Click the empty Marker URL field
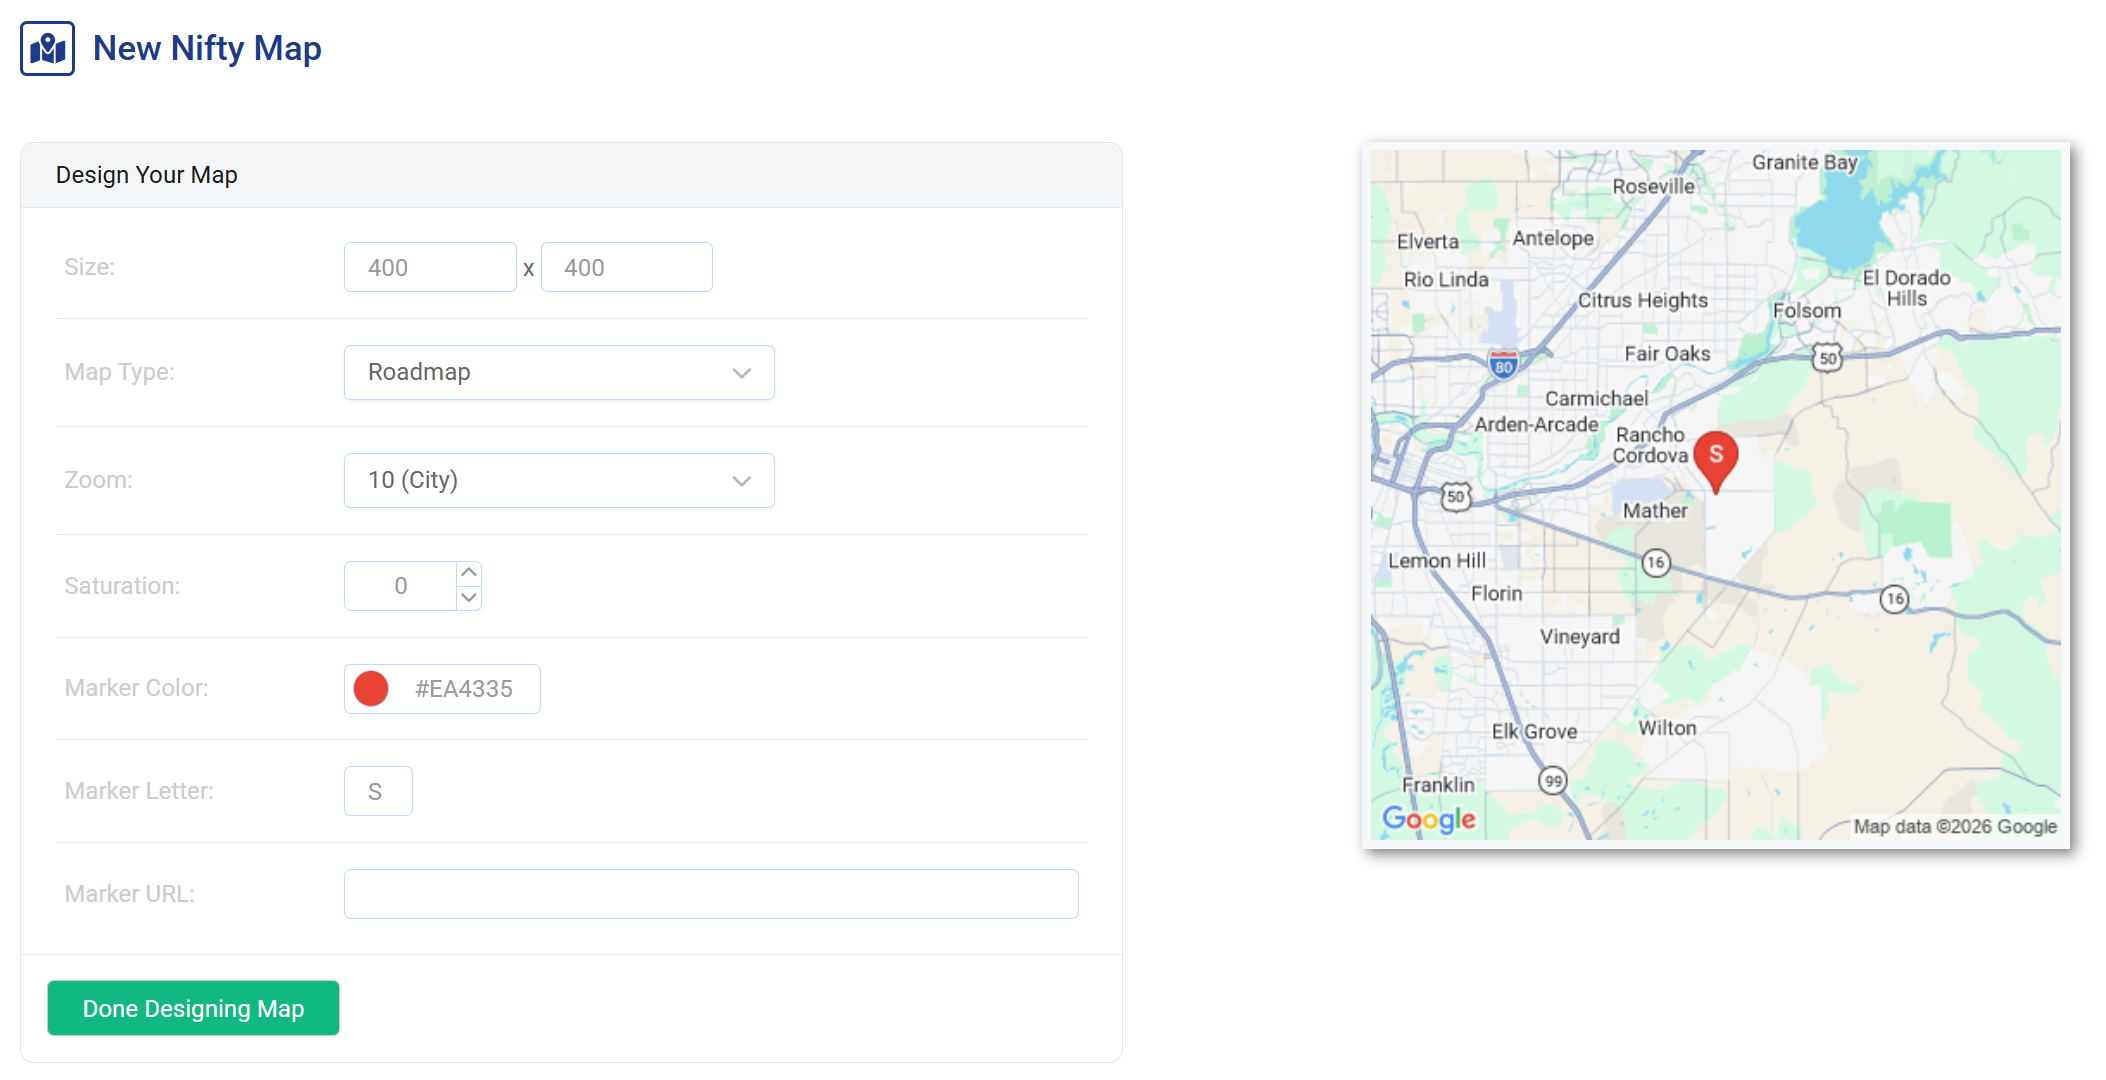 (711, 893)
